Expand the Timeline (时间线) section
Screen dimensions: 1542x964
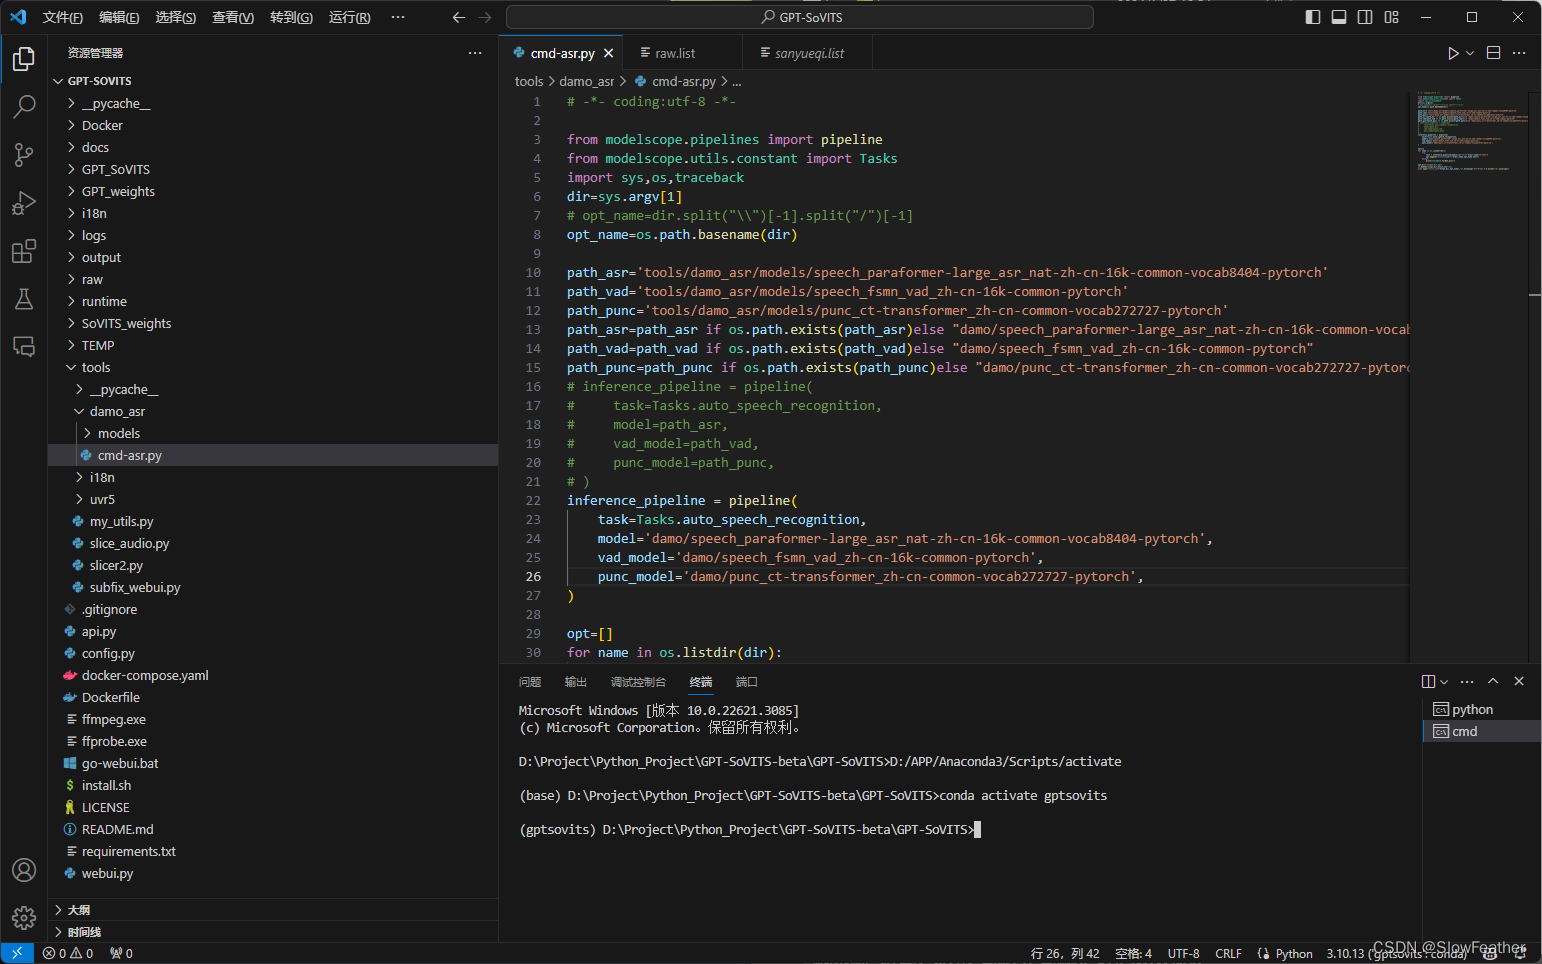click(273, 932)
